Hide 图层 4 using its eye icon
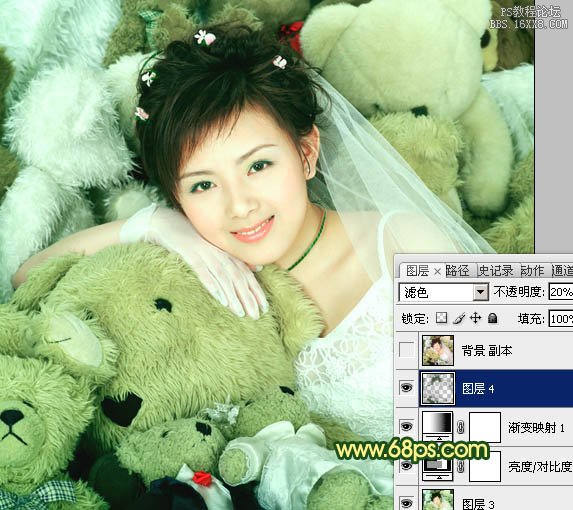This screenshot has width=573, height=510. click(x=407, y=388)
